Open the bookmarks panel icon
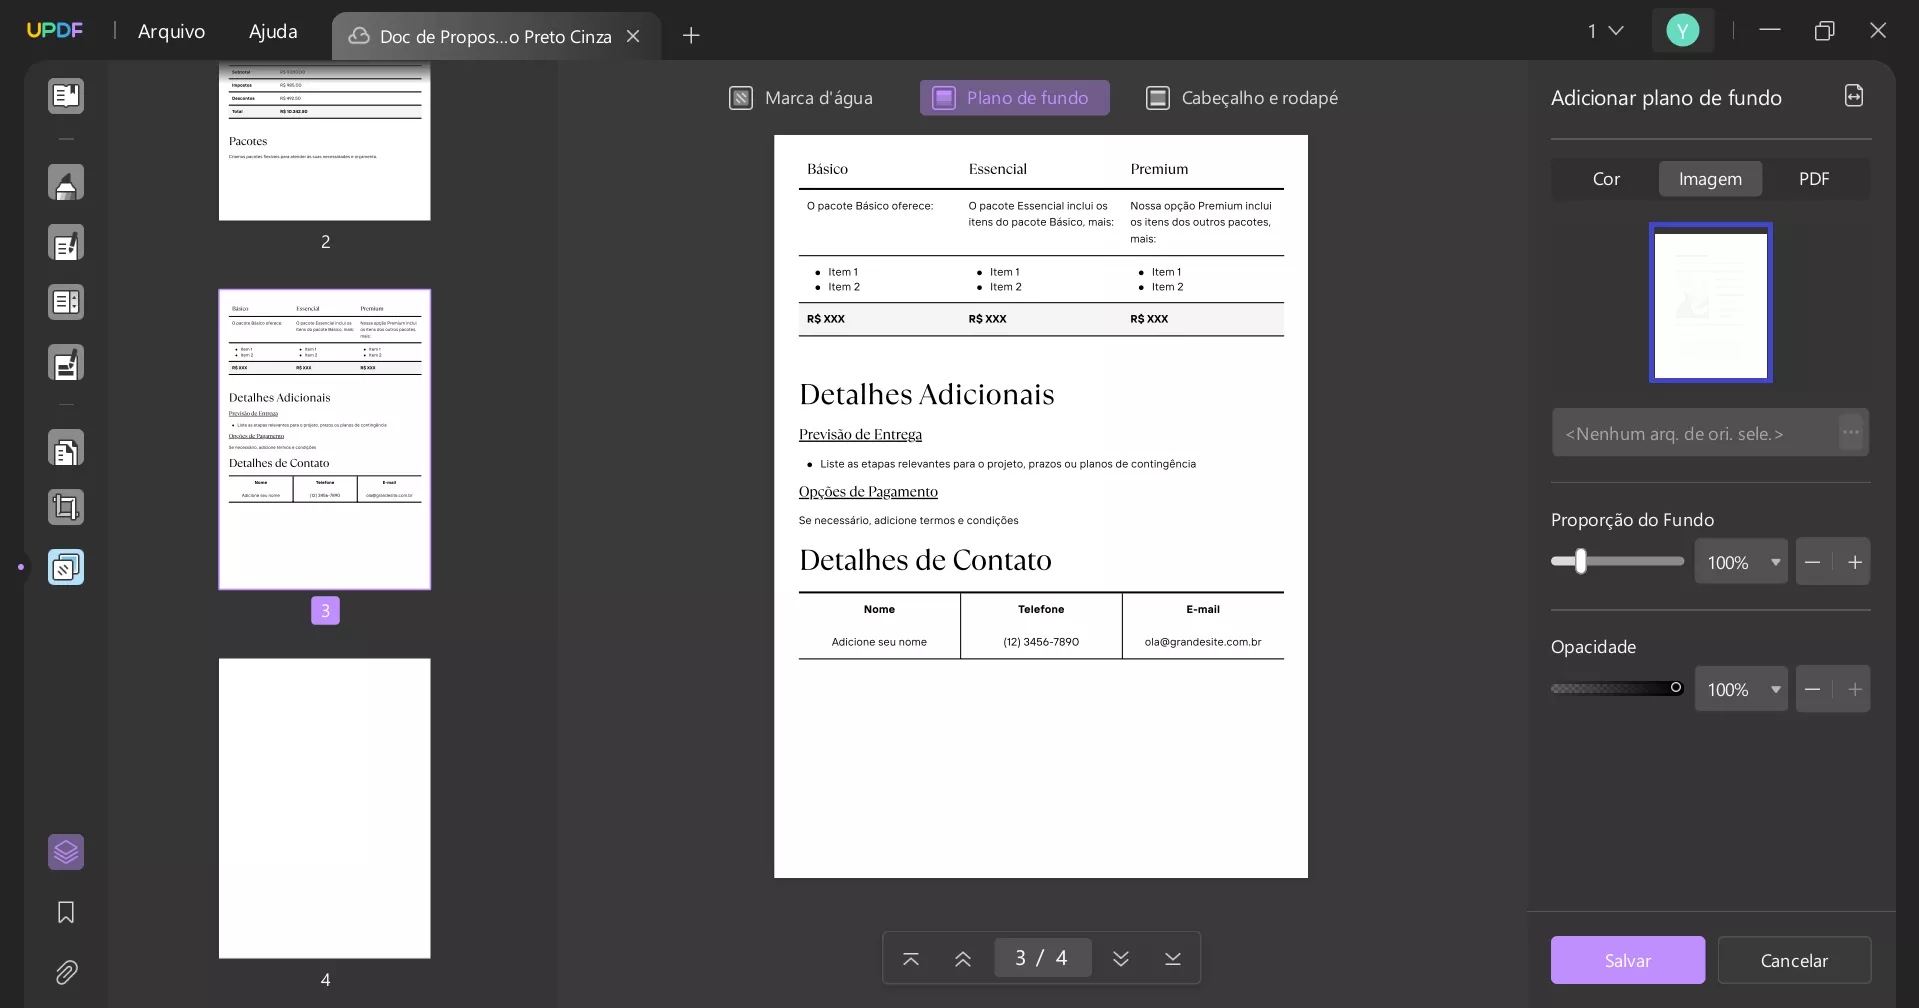This screenshot has width=1919, height=1008. pos(66,912)
